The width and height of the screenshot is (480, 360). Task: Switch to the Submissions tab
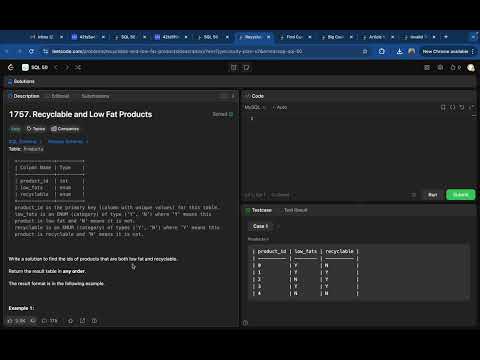pos(95,96)
